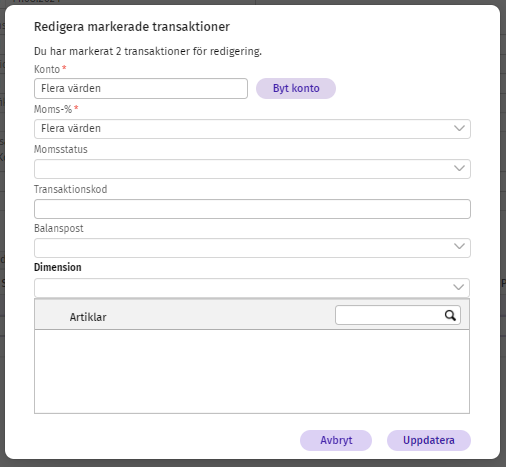506x467 pixels.
Task: Focus the Konto field showing Flera värden
Action: (x=141, y=88)
